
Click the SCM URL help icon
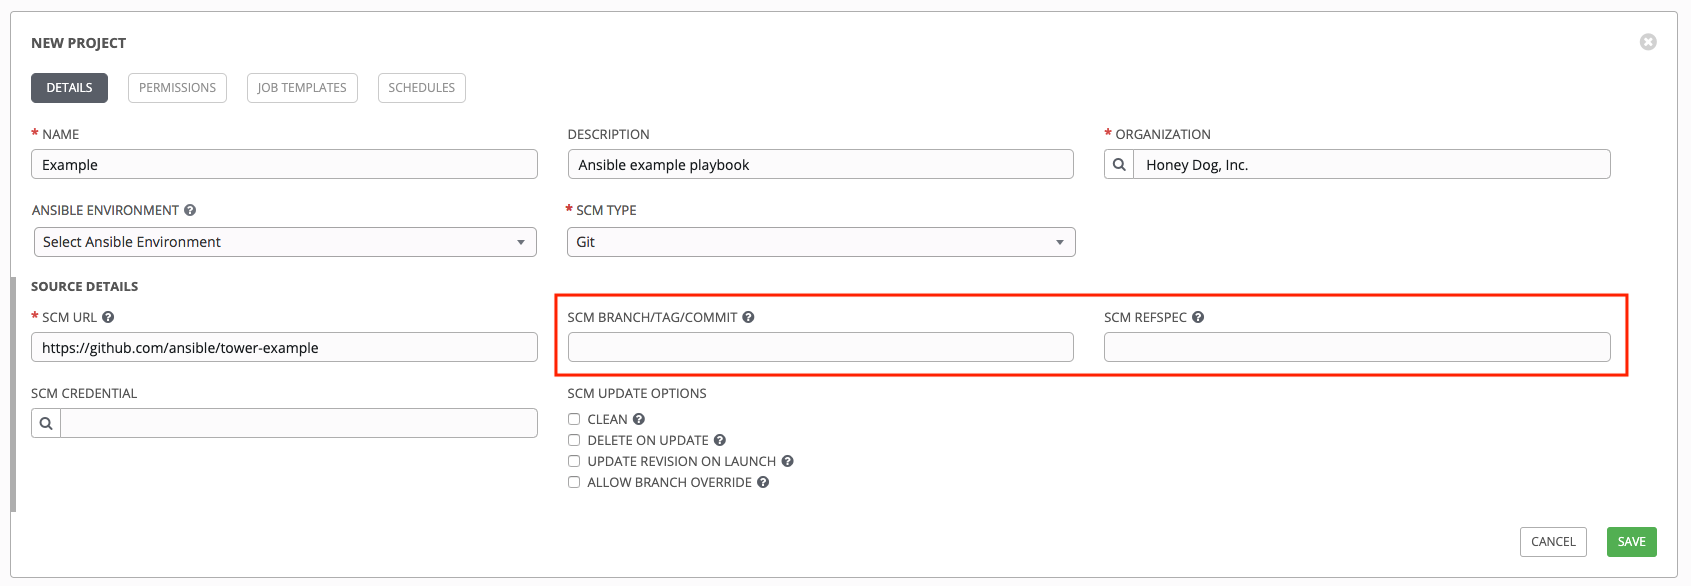click(108, 317)
